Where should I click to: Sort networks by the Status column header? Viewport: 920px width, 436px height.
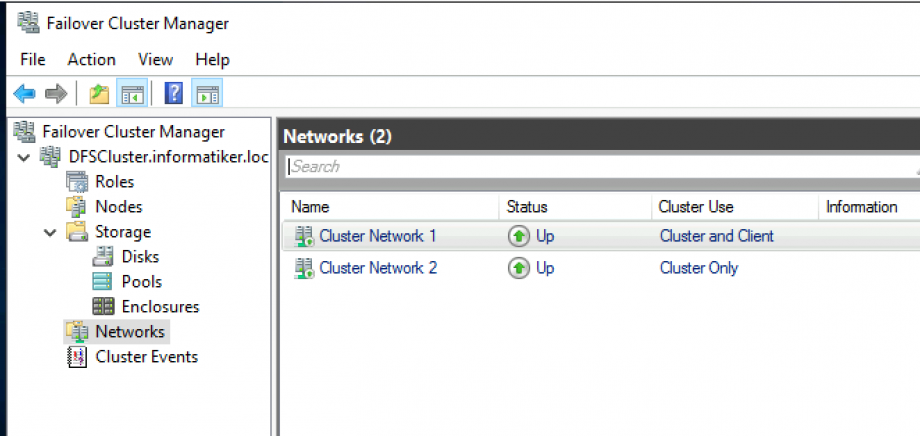coord(527,207)
